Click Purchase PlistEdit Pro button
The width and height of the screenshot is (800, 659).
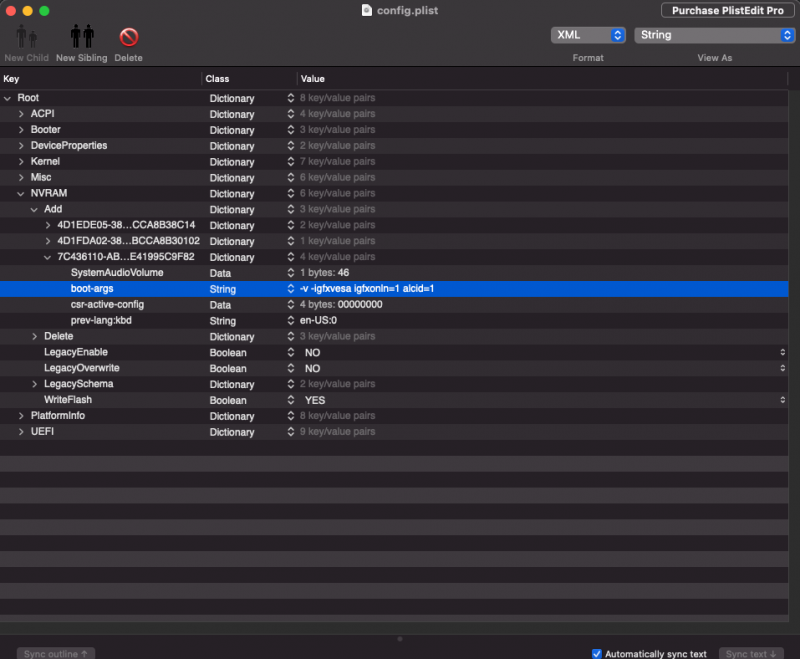(x=728, y=11)
